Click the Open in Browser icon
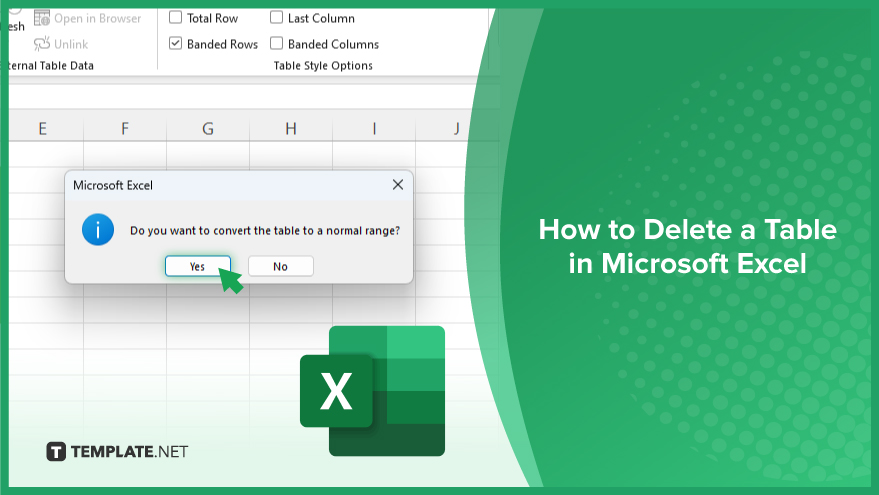 pos(41,18)
